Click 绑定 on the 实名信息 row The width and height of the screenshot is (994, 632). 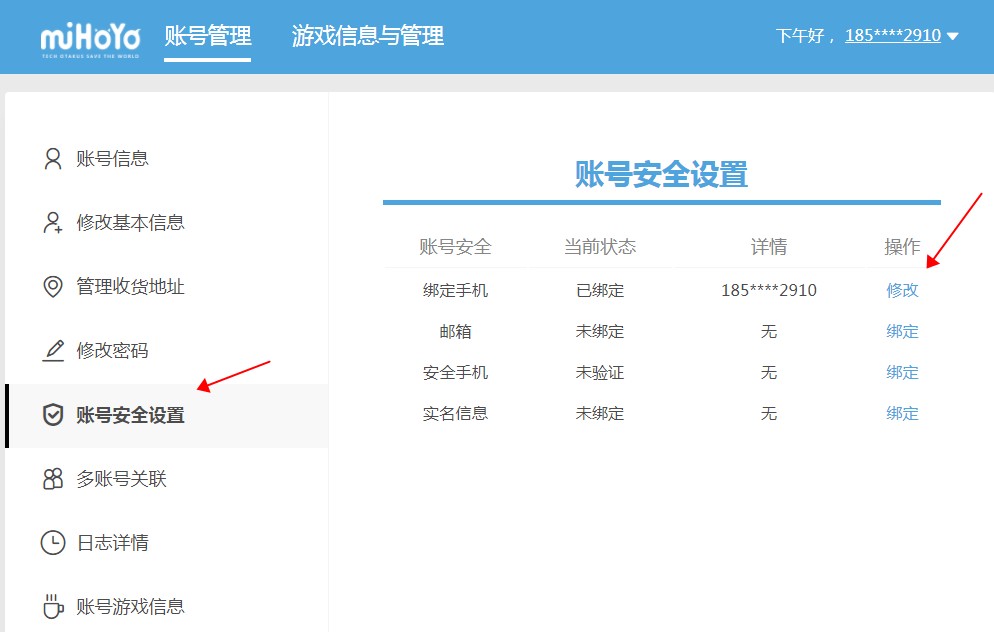[x=901, y=413]
